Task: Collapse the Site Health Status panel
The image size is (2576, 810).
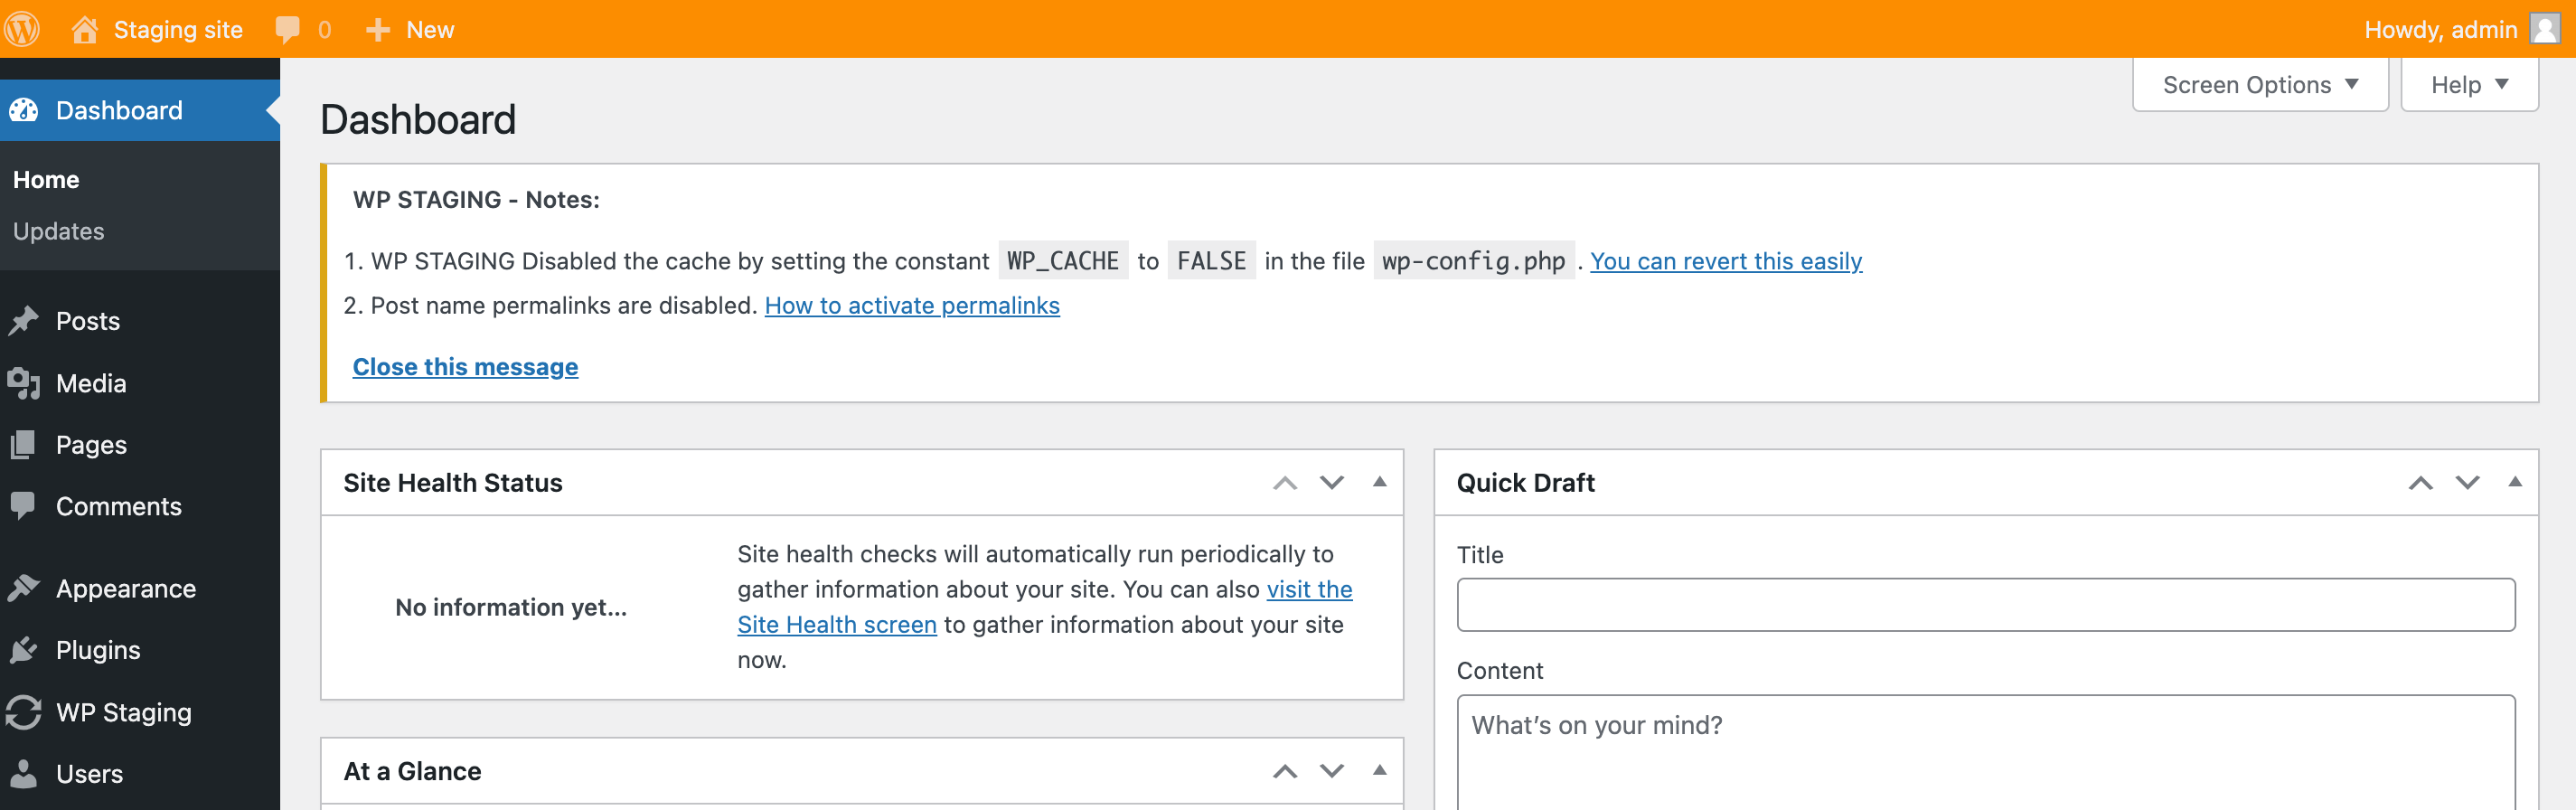Action: 1380,482
